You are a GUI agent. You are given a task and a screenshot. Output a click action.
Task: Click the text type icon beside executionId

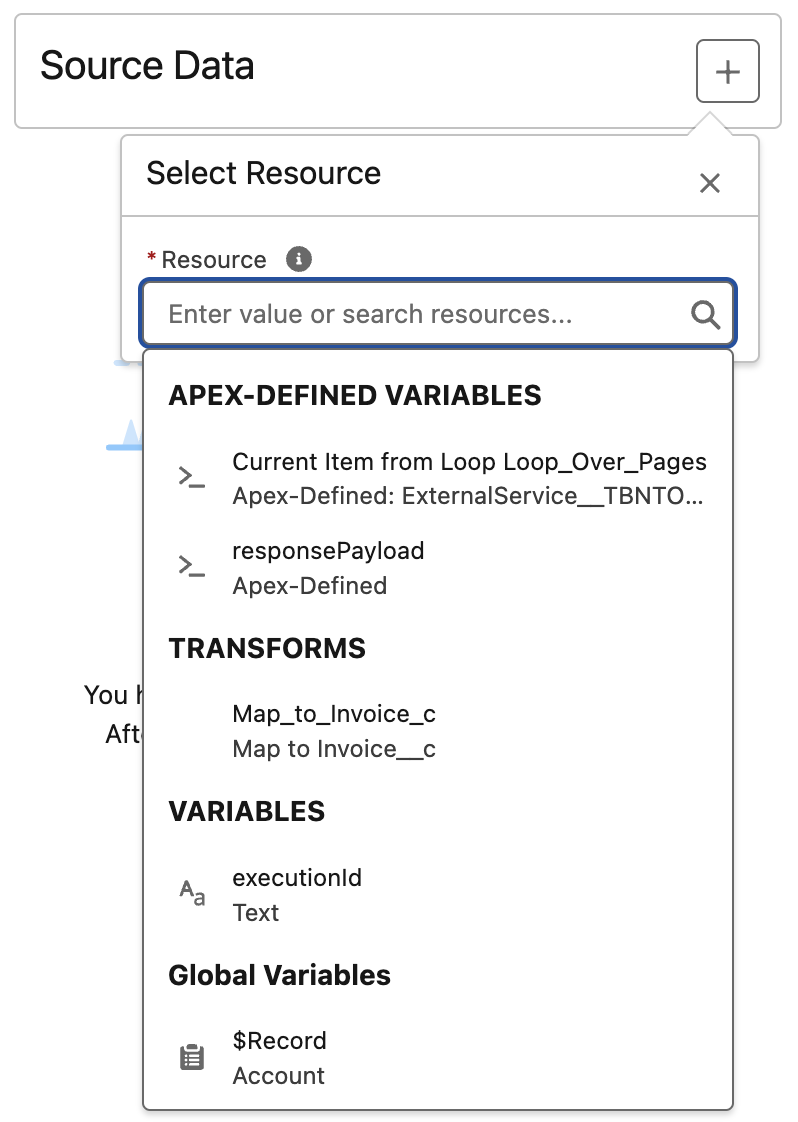192,892
